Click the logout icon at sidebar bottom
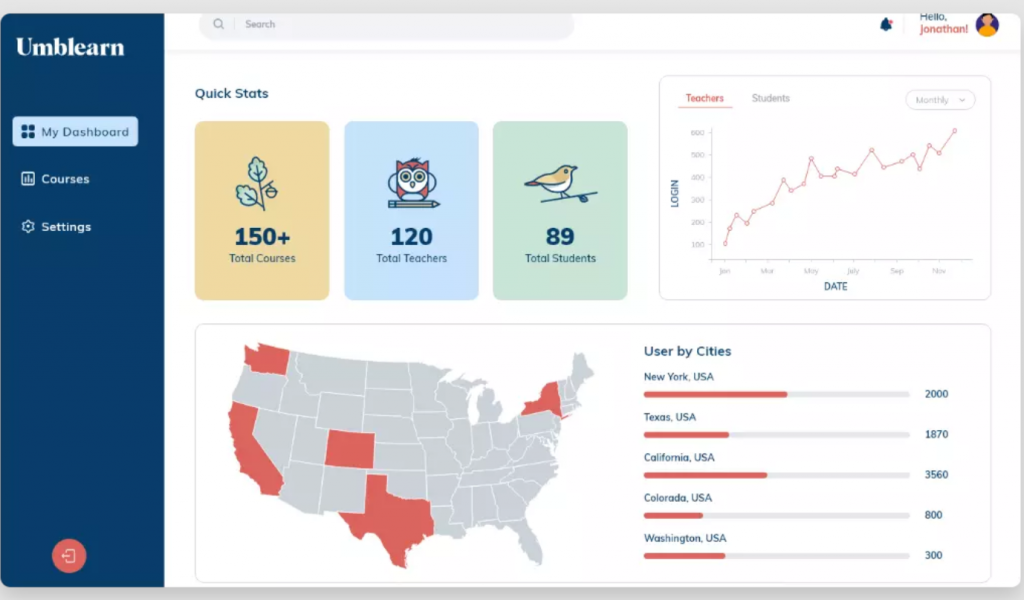Screen dimensions: 1024x600 click(69, 556)
